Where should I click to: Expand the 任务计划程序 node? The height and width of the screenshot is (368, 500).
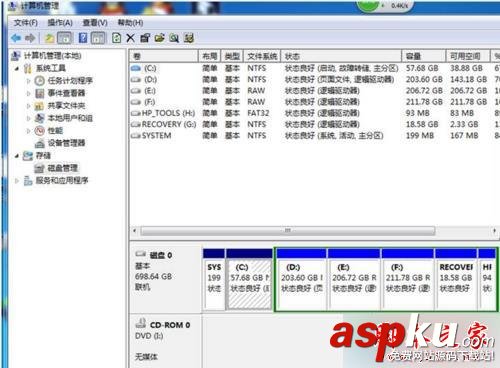(28, 81)
